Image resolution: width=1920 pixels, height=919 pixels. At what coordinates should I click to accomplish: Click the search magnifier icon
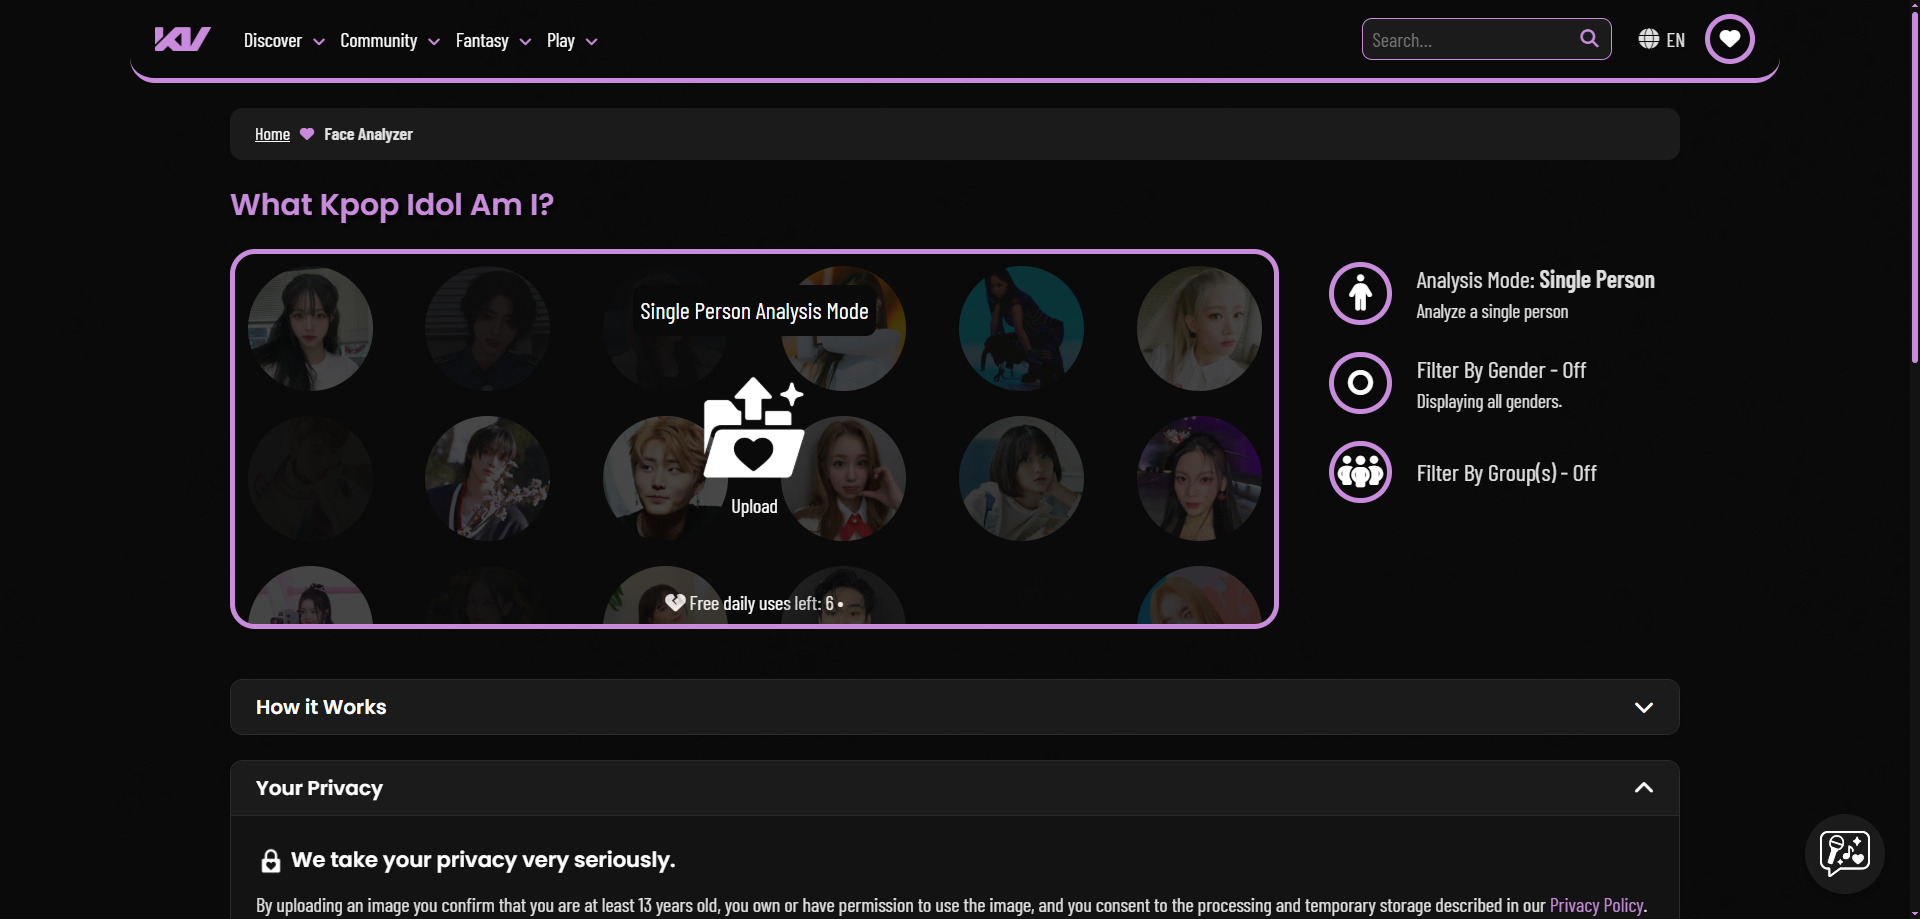(x=1588, y=39)
